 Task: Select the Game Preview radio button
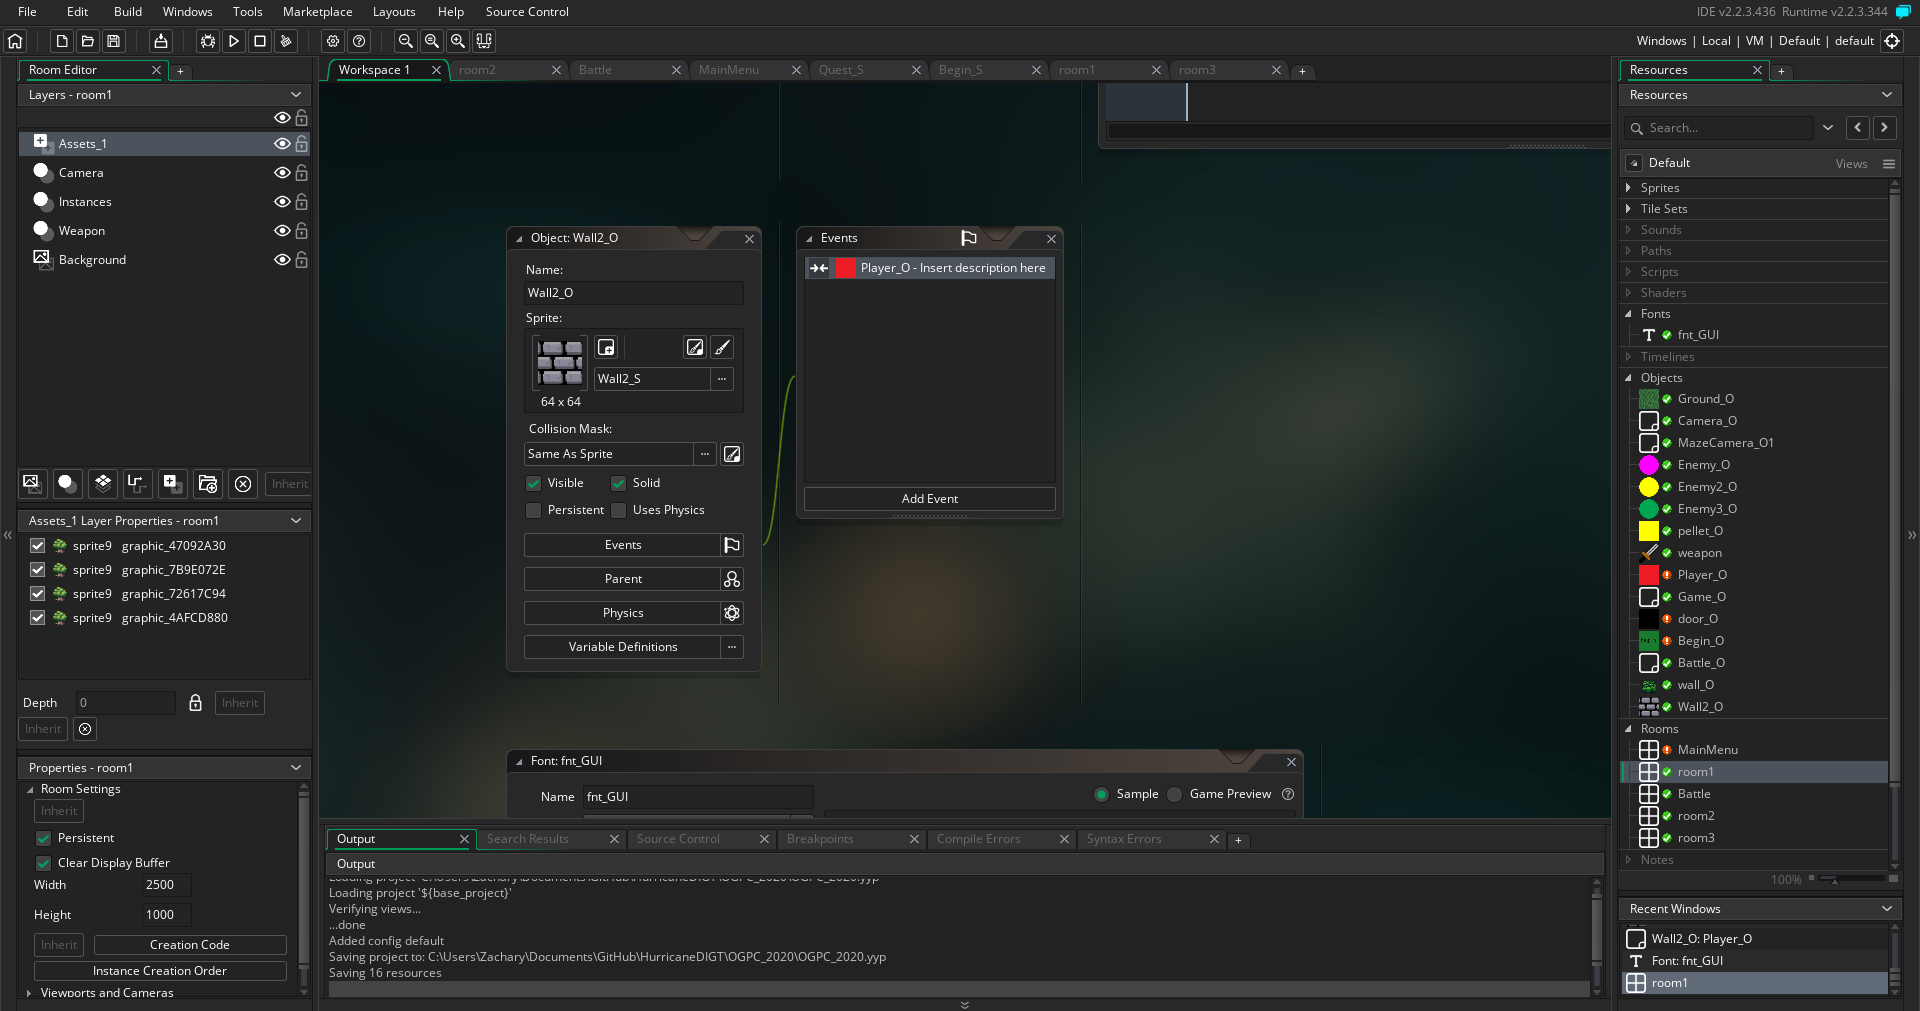click(1175, 794)
